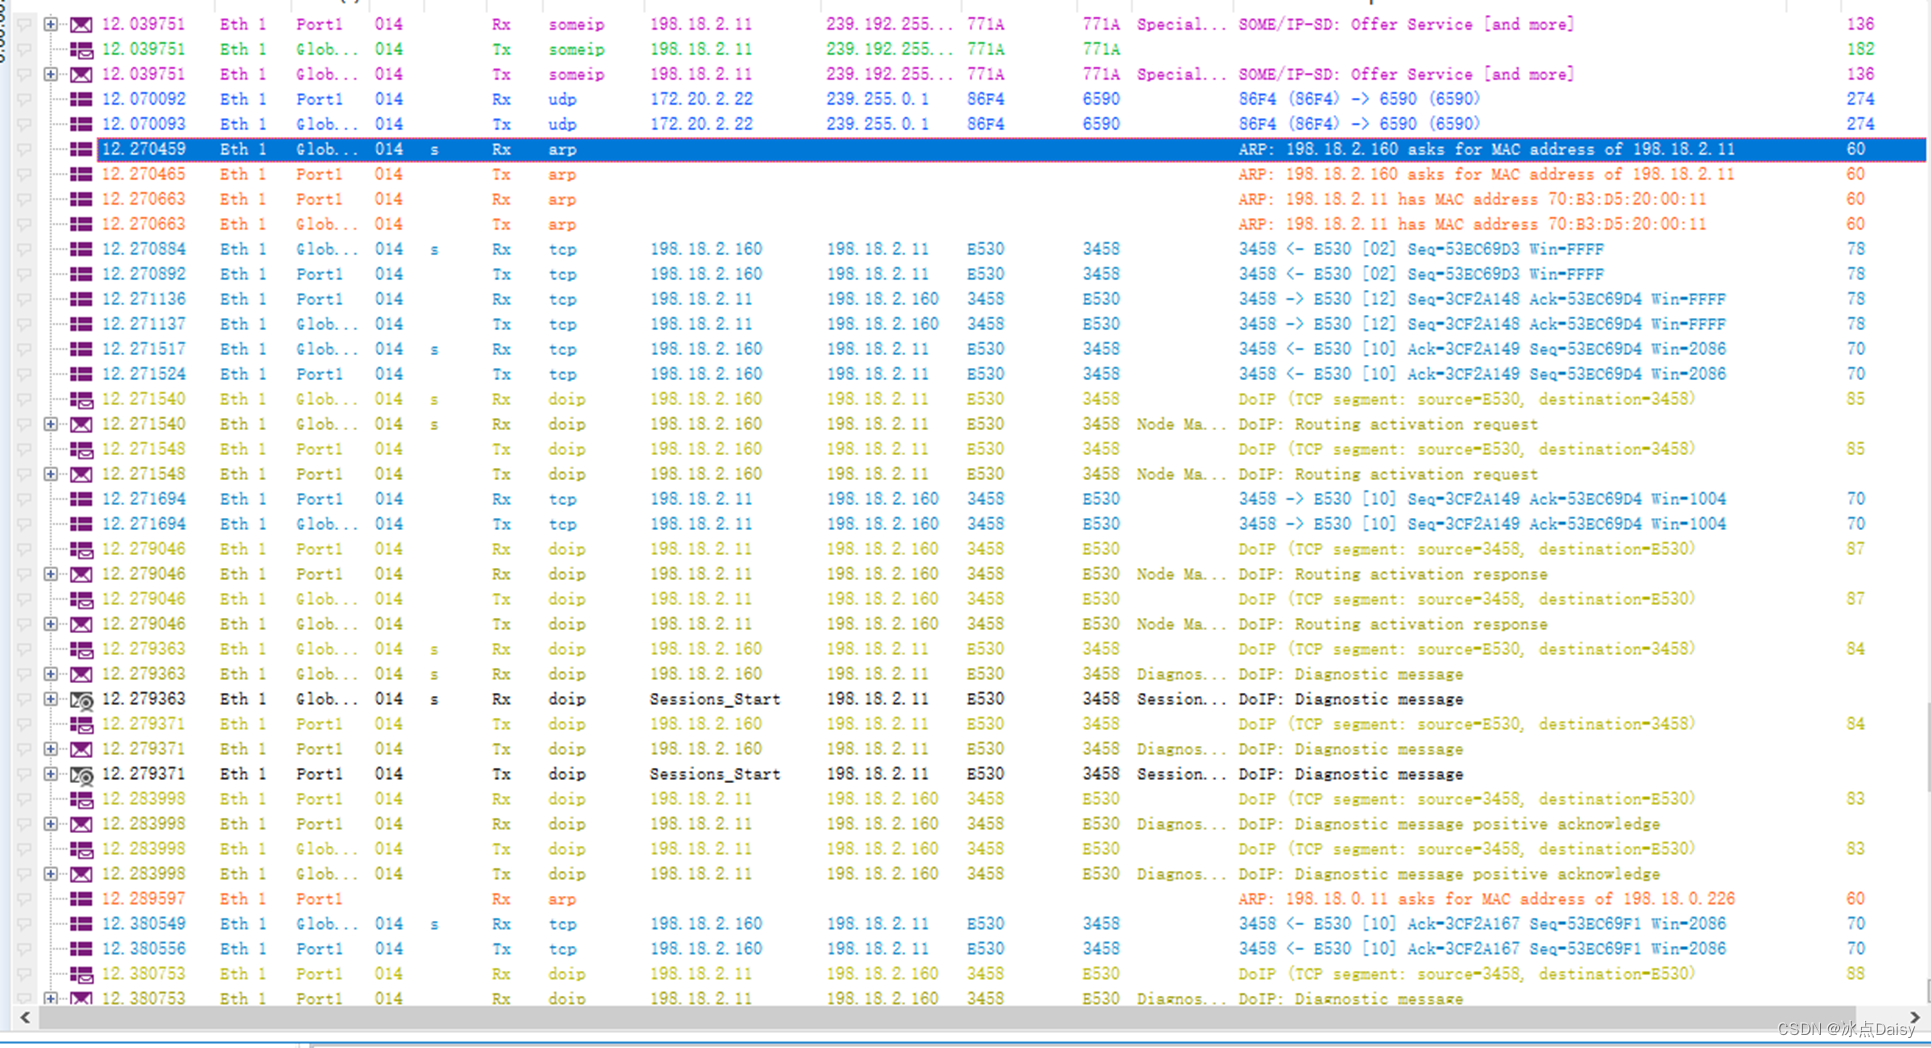This screenshot has width=1931, height=1048.
Task: Click the magnifier icon on the Sessions_Start Rx frame
Action: coord(83,699)
